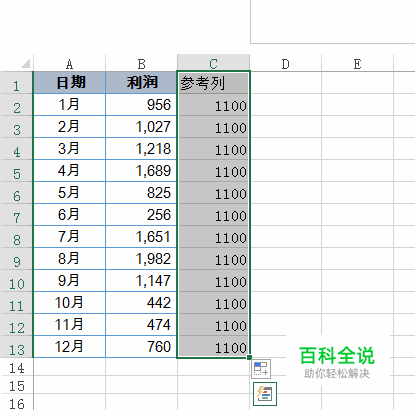Select column A header
This screenshot has height=410, width=415.
point(69,63)
